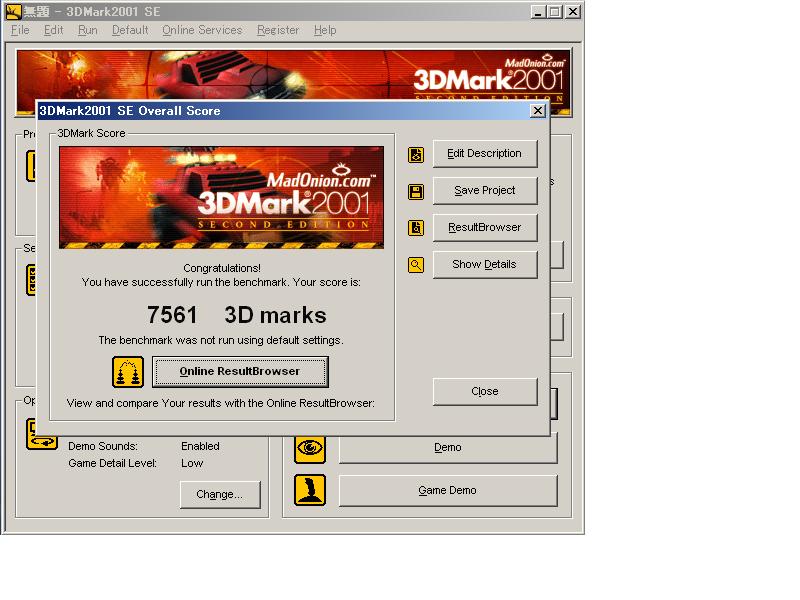
Task: Click the Online ResultBrowser trees icon
Action: 128,372
